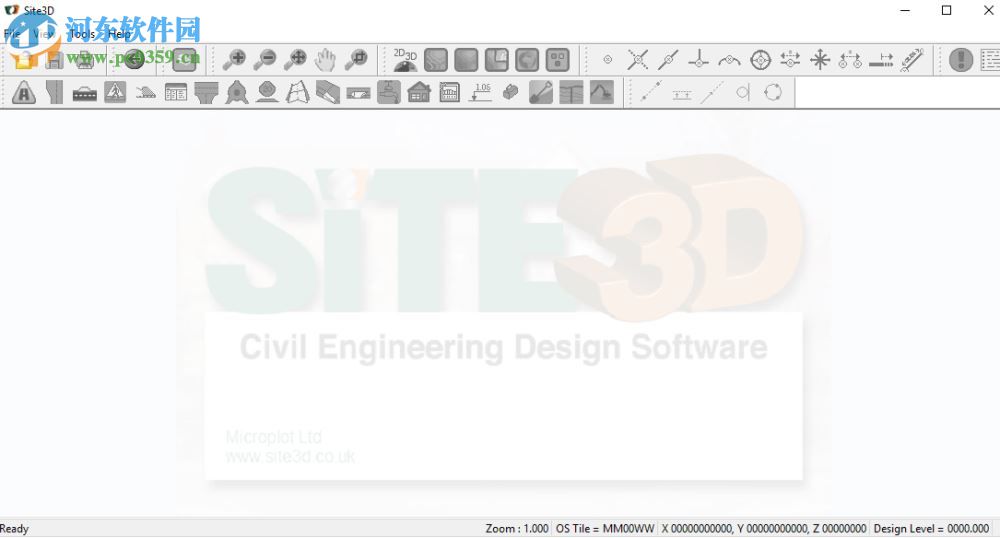Screen dimensions: 1000x538
Task: Open the View menu
Action: pyautogui.click(x=43, y=34)
